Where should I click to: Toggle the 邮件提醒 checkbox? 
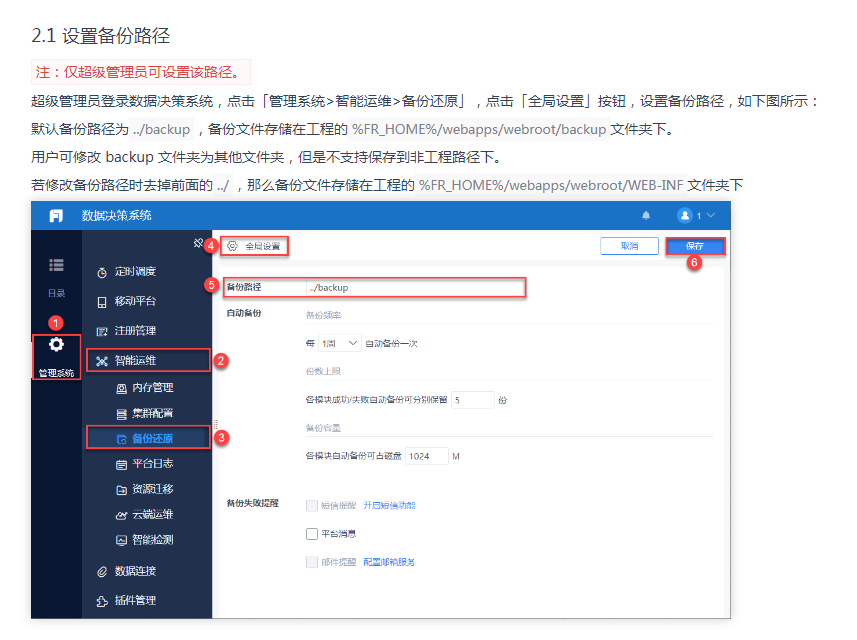pyautogui.click(x=312, y=562)
